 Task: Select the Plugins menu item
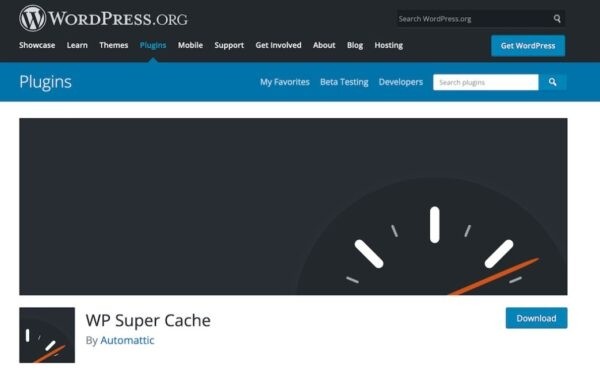[153, 45]
